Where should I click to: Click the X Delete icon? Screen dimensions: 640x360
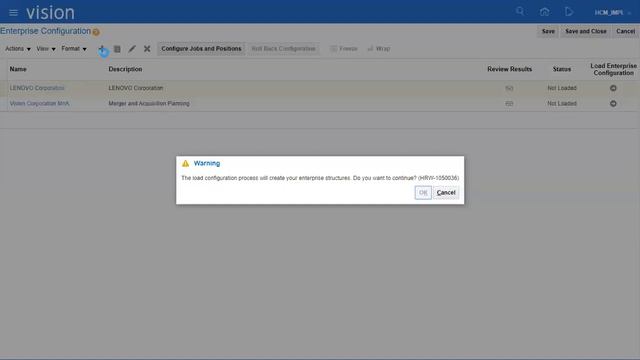(x=147, y=49)
